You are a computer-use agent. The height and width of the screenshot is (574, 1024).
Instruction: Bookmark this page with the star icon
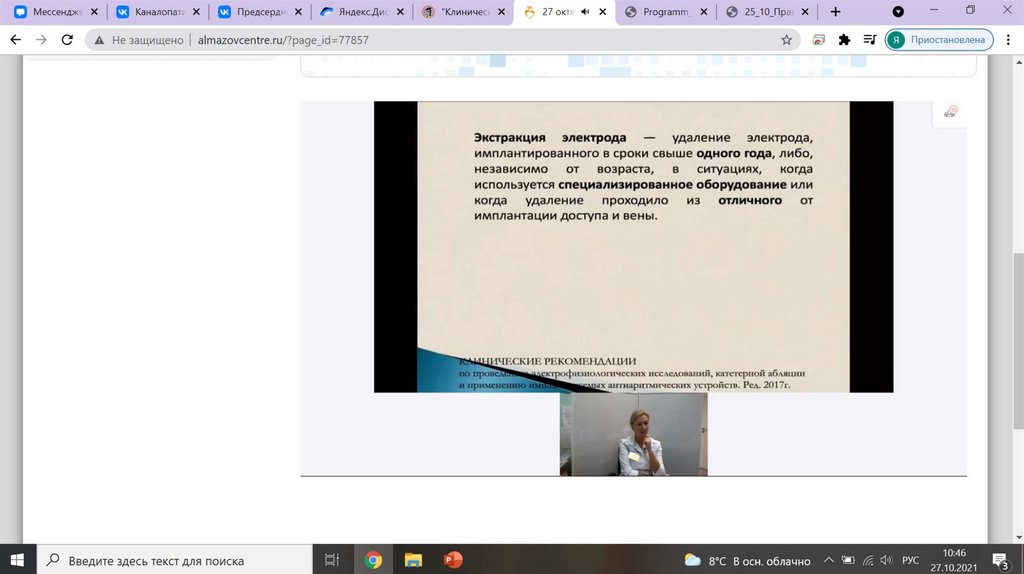click(x=786, y=40)
